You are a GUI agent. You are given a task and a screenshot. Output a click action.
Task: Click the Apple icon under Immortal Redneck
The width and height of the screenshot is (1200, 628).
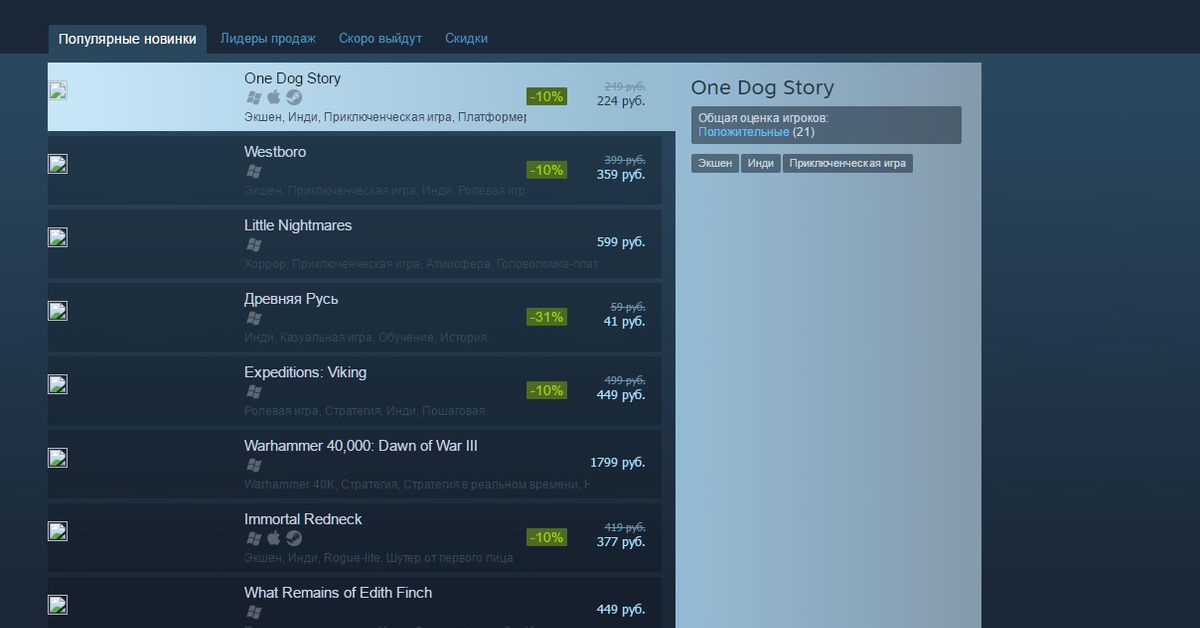[274, 539]
